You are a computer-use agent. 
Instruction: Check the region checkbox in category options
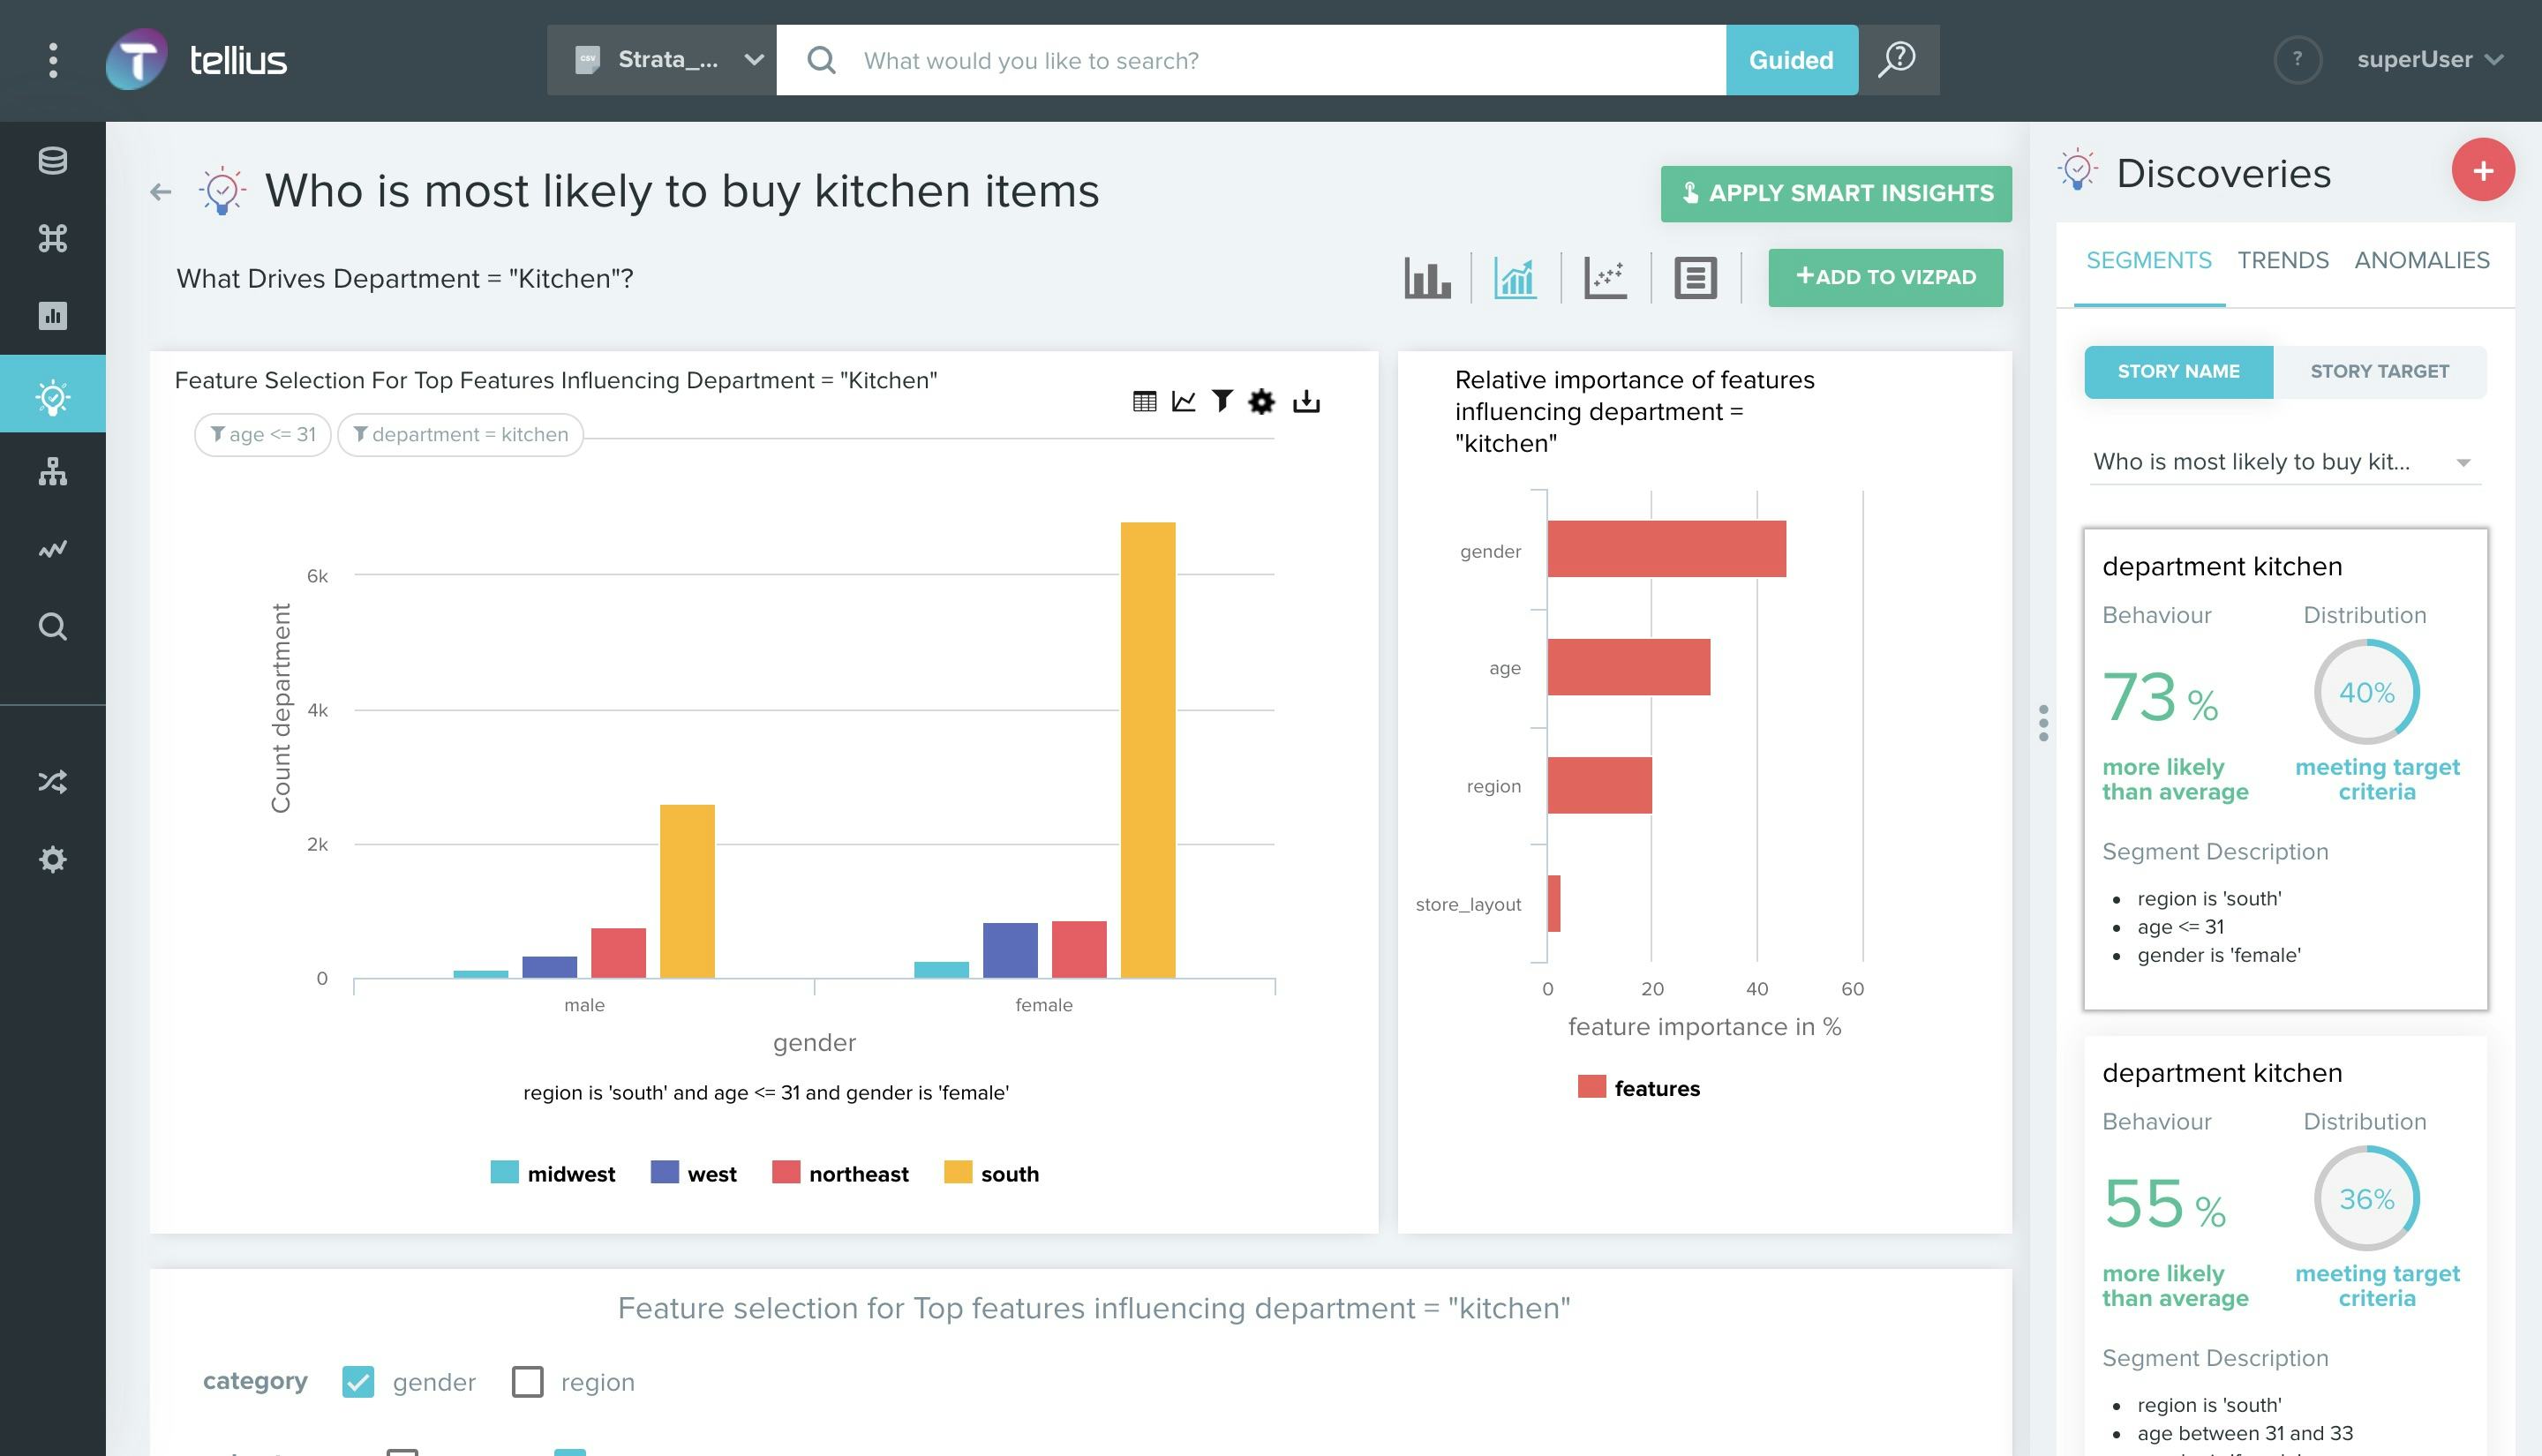pos(527,1381)
